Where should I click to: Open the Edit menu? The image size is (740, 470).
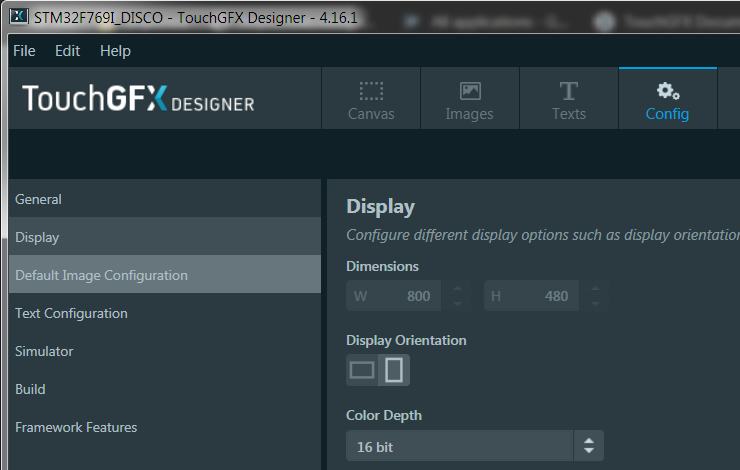point(67,50)
